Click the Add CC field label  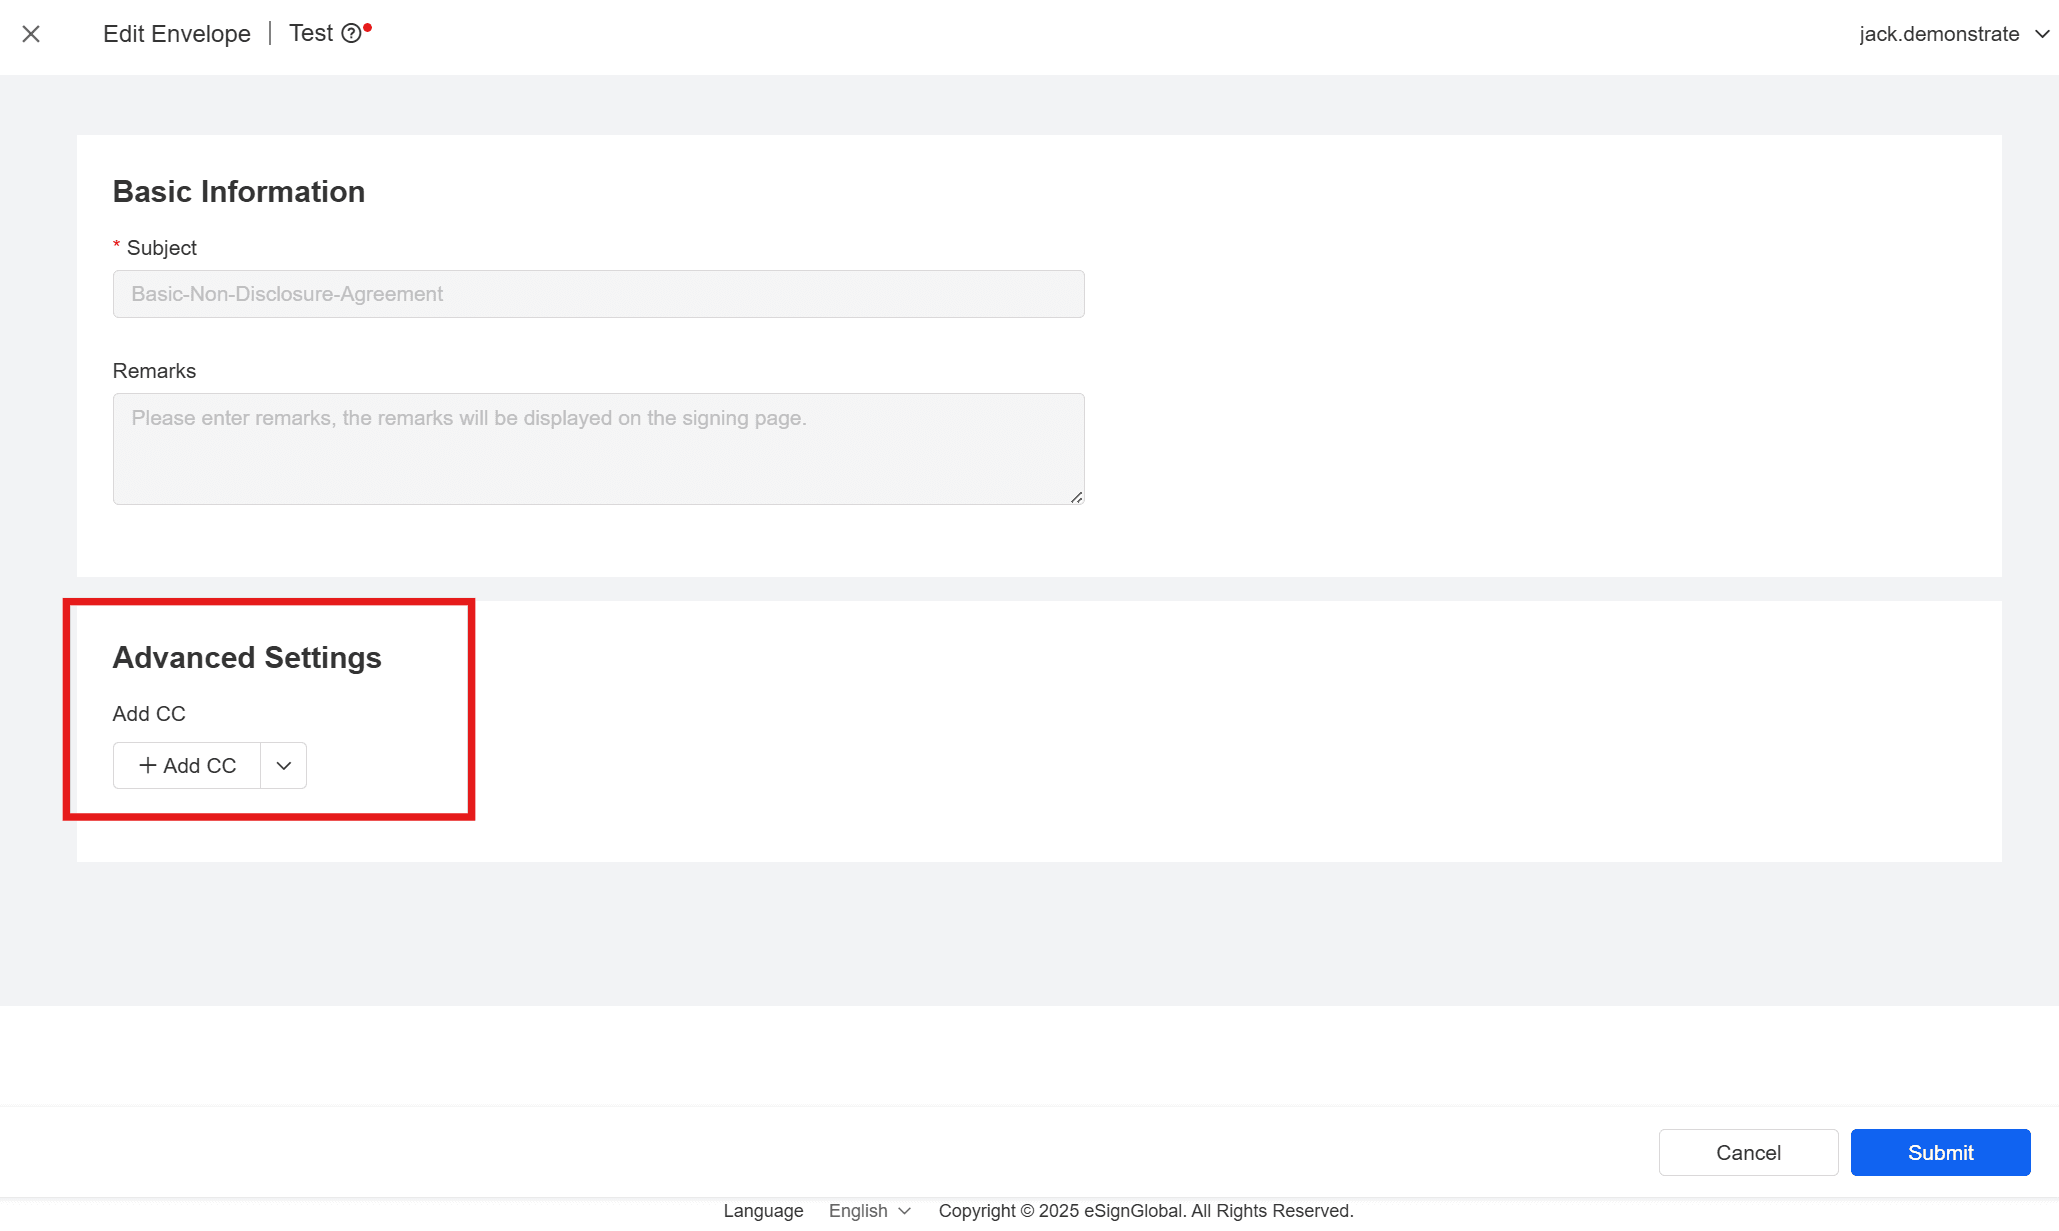(149, 713)
